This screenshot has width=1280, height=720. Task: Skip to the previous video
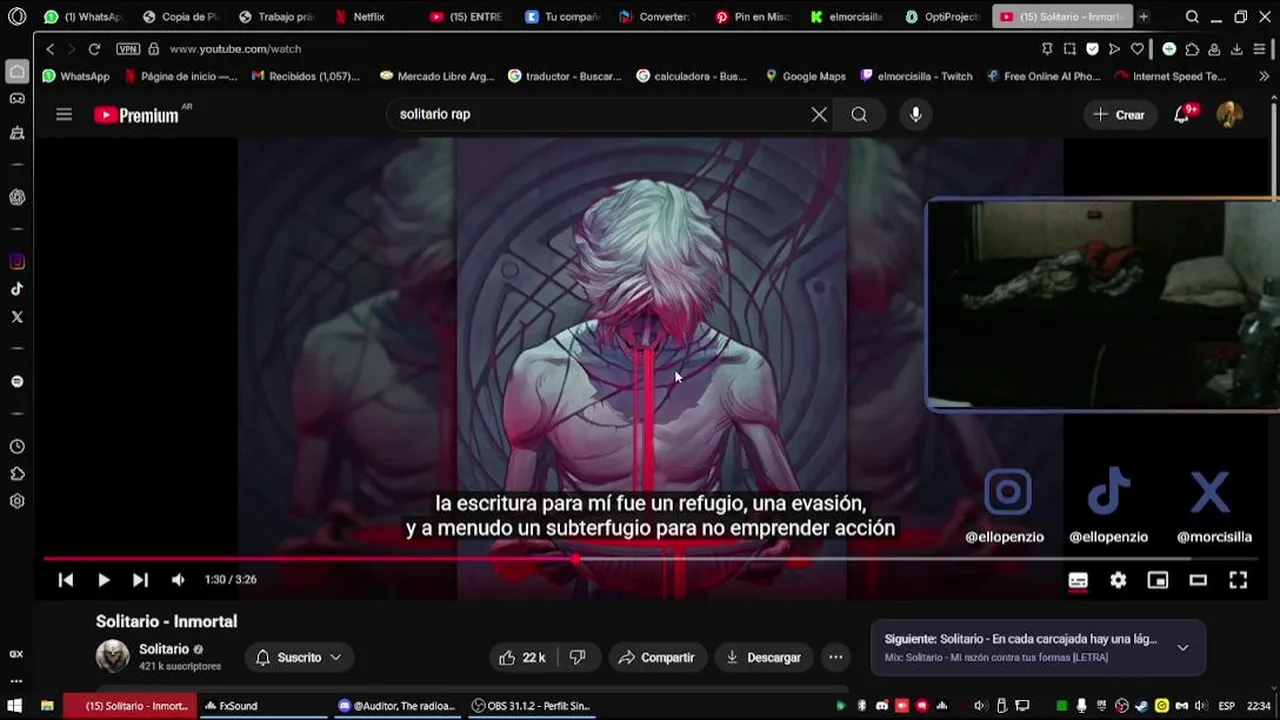[66, 580]
